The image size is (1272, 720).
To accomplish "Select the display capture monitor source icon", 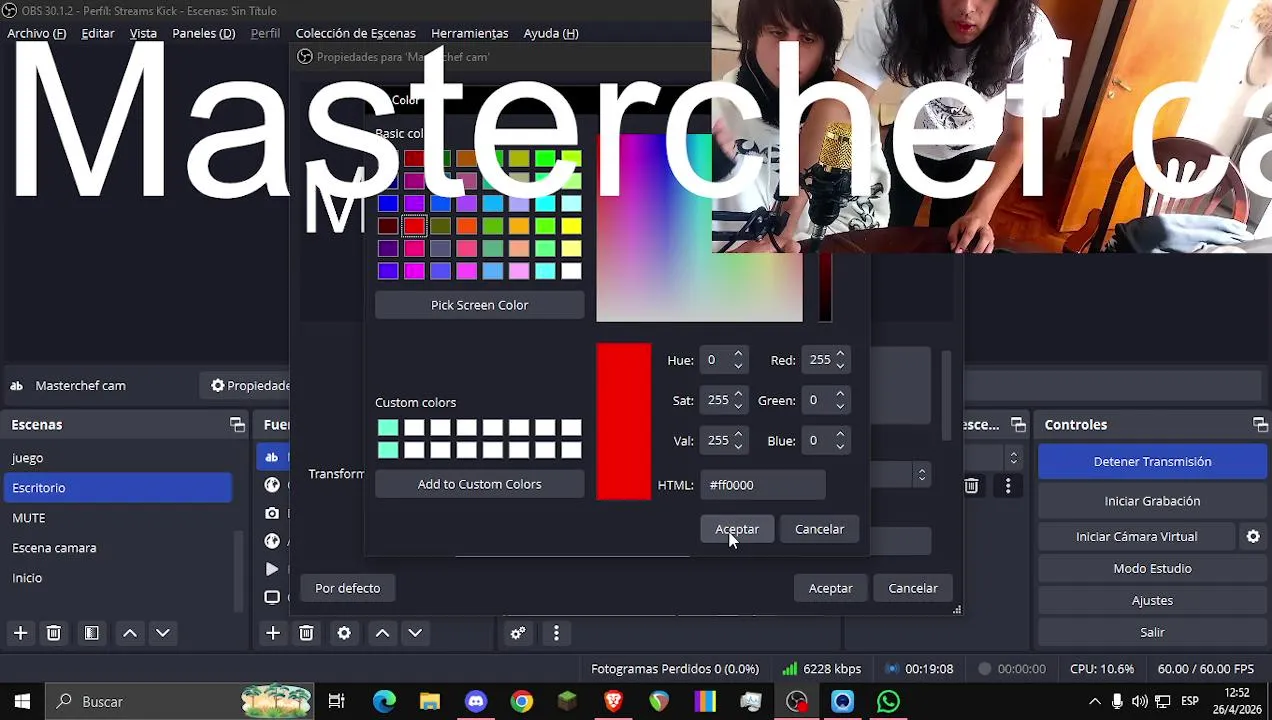I will pyautogui.click(x=272, y=597).
